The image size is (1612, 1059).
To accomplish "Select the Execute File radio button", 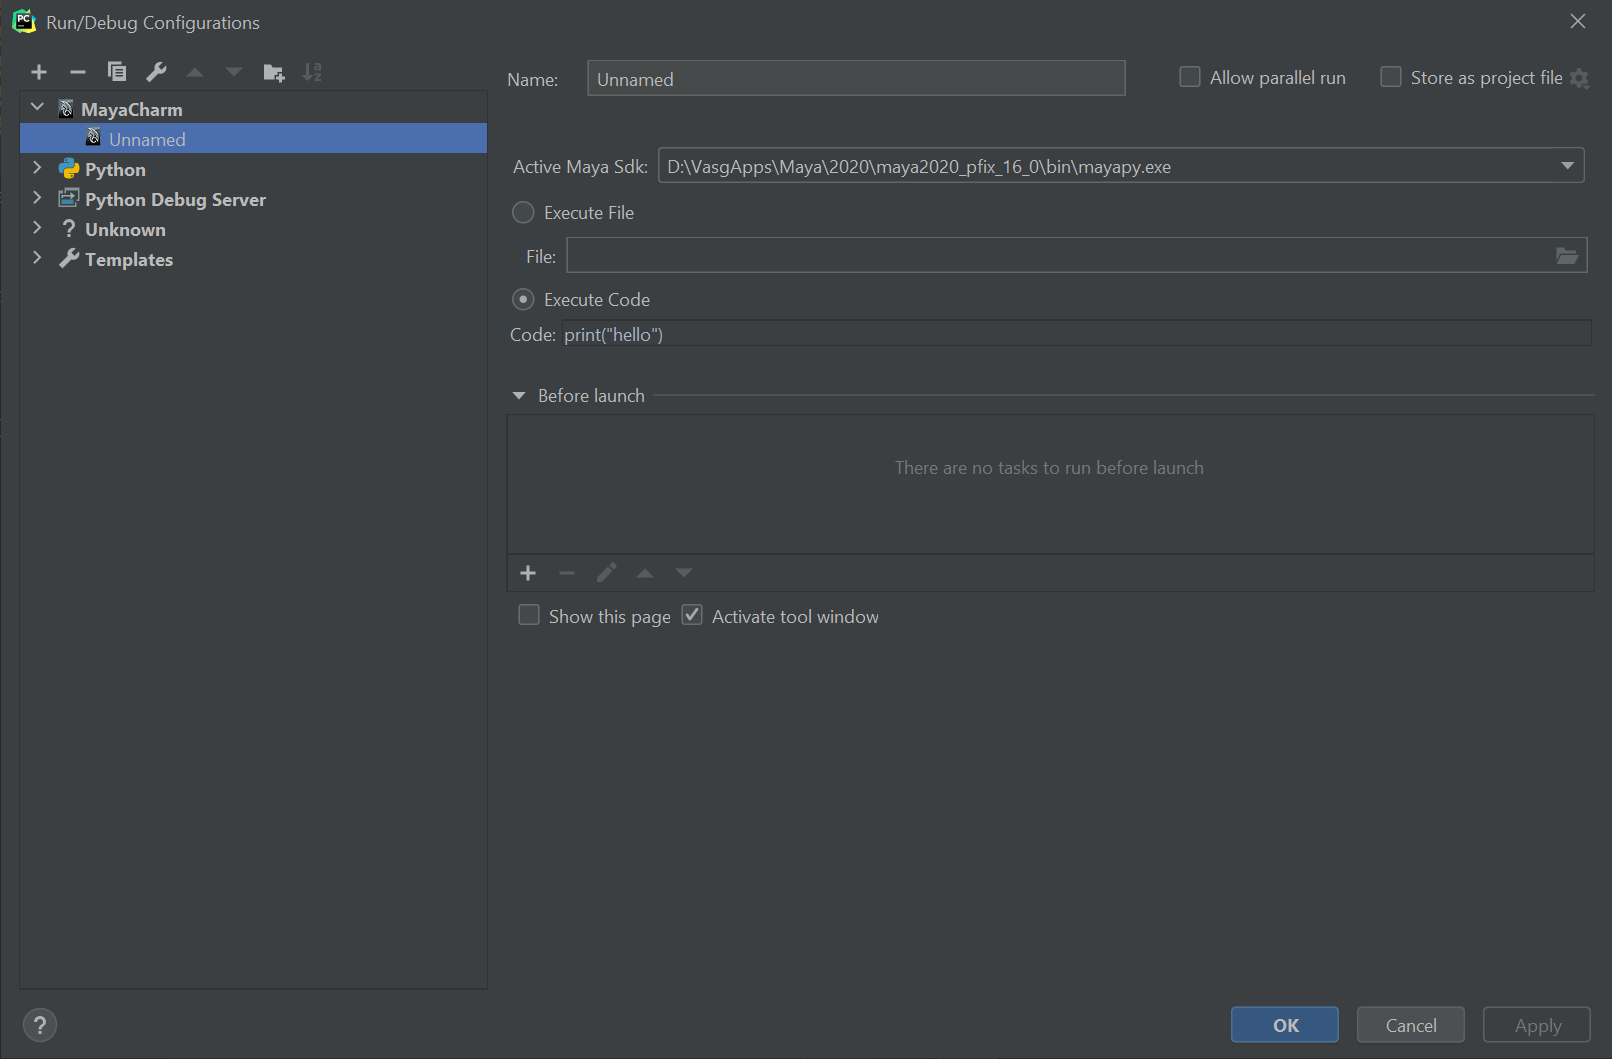I will click(523, 212).
